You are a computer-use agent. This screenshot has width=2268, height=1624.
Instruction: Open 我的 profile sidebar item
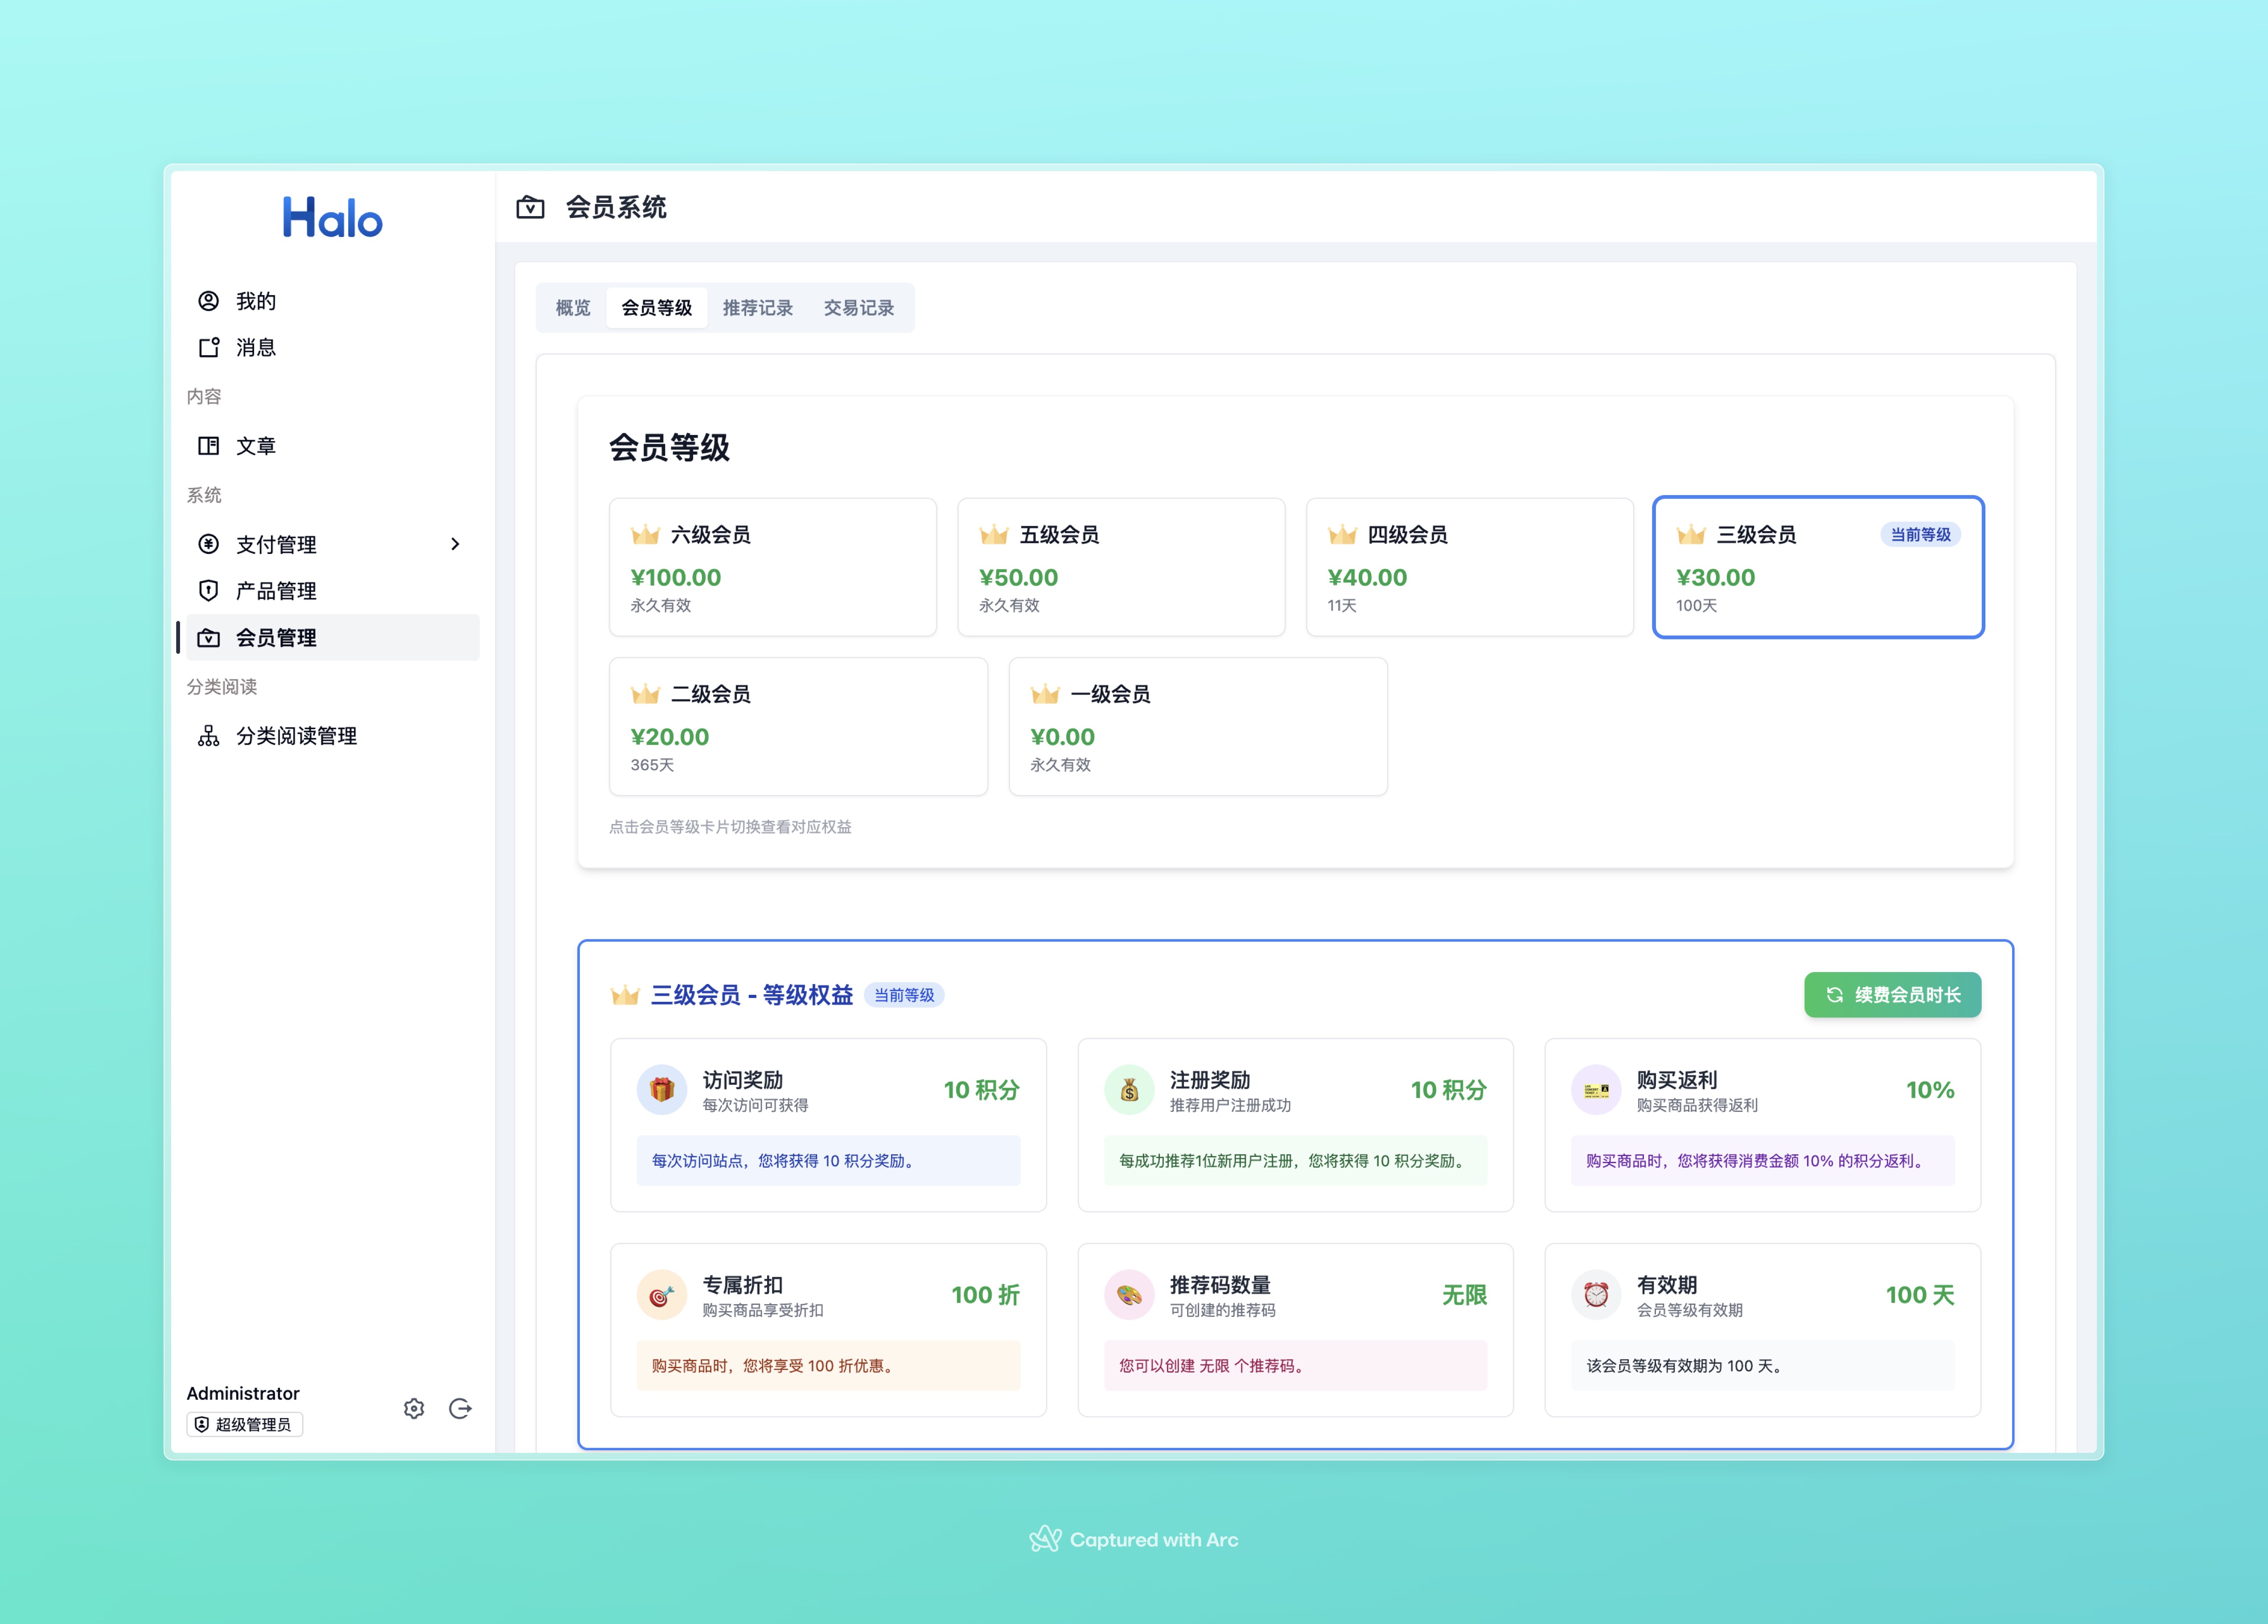coord(256,301)
